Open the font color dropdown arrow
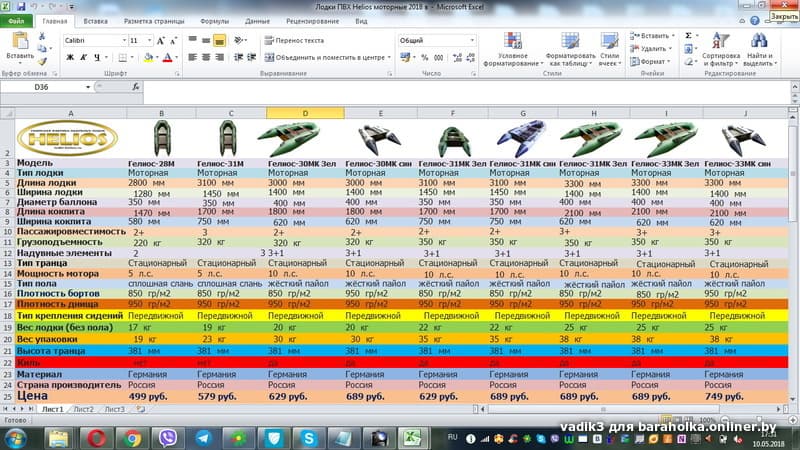 [x=177, y=58]
